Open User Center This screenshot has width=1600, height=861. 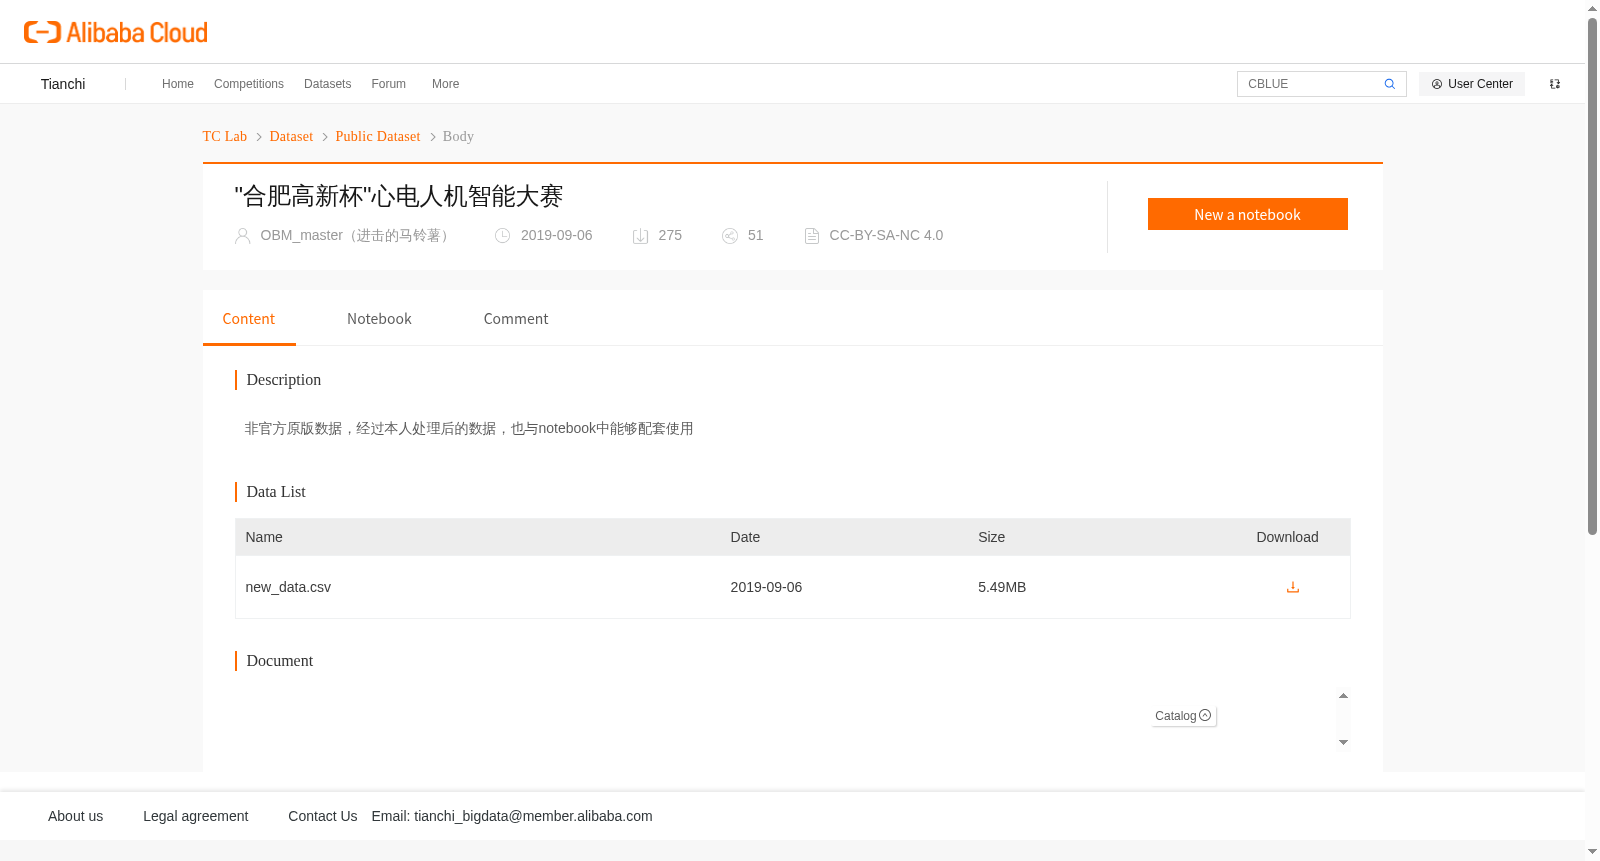pos(1472,84)
